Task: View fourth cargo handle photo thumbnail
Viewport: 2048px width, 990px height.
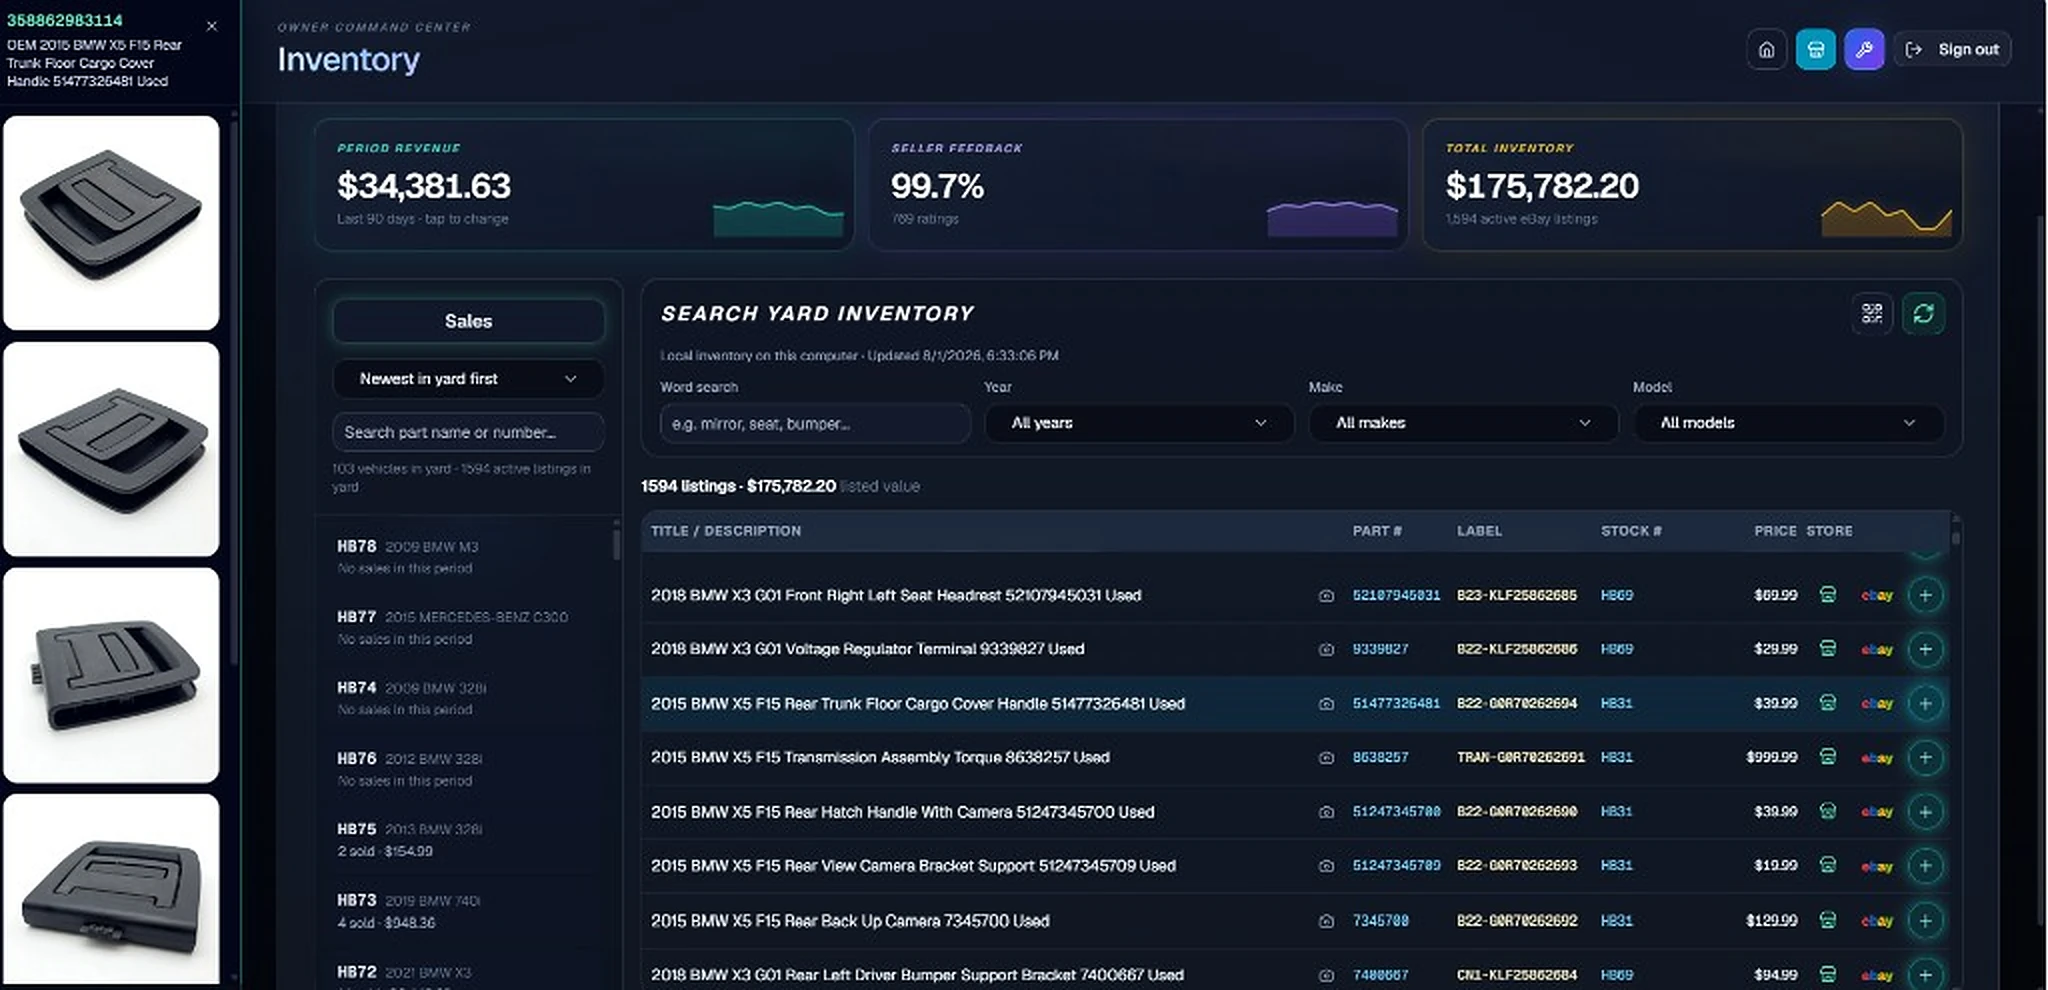Action: click(111, 888)
